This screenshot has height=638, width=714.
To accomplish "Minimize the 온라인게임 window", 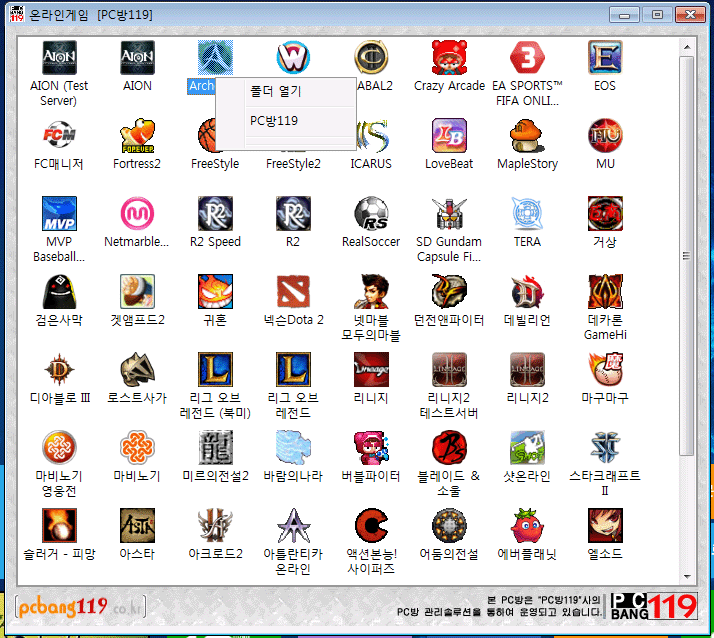I will pos(624,15).
